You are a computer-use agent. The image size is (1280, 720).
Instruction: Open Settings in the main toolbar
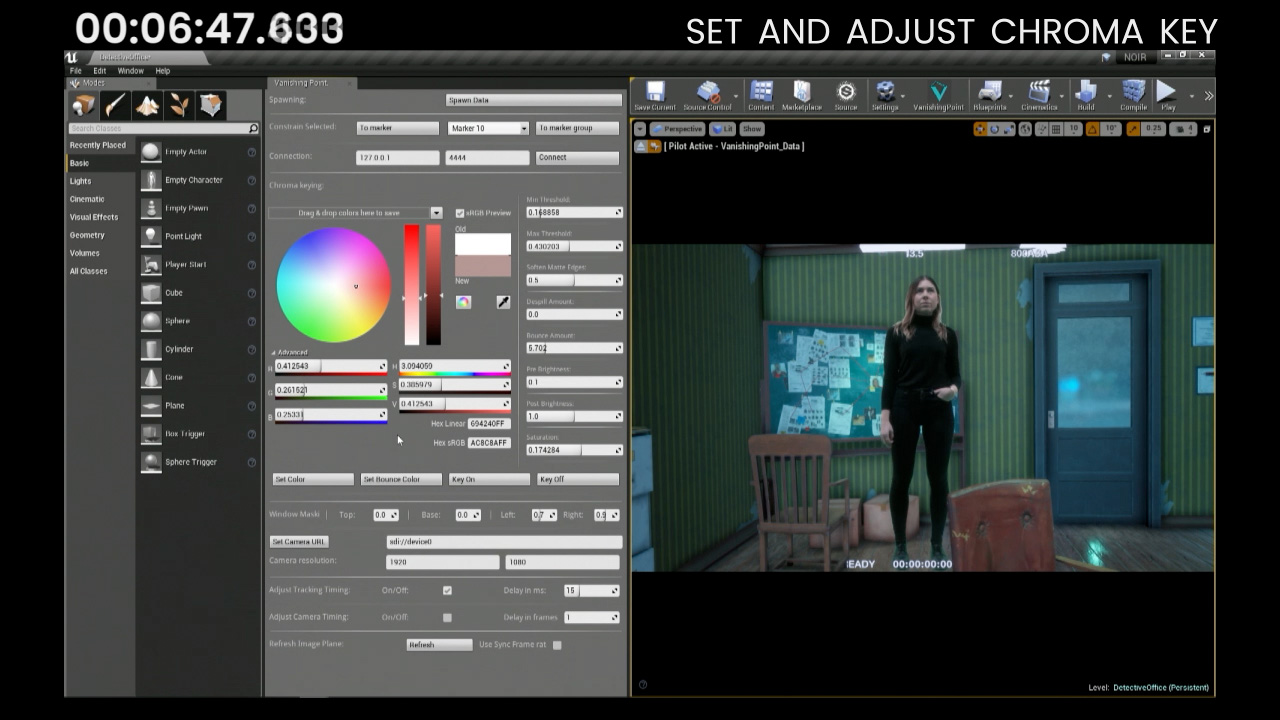(x=884, y=94)
